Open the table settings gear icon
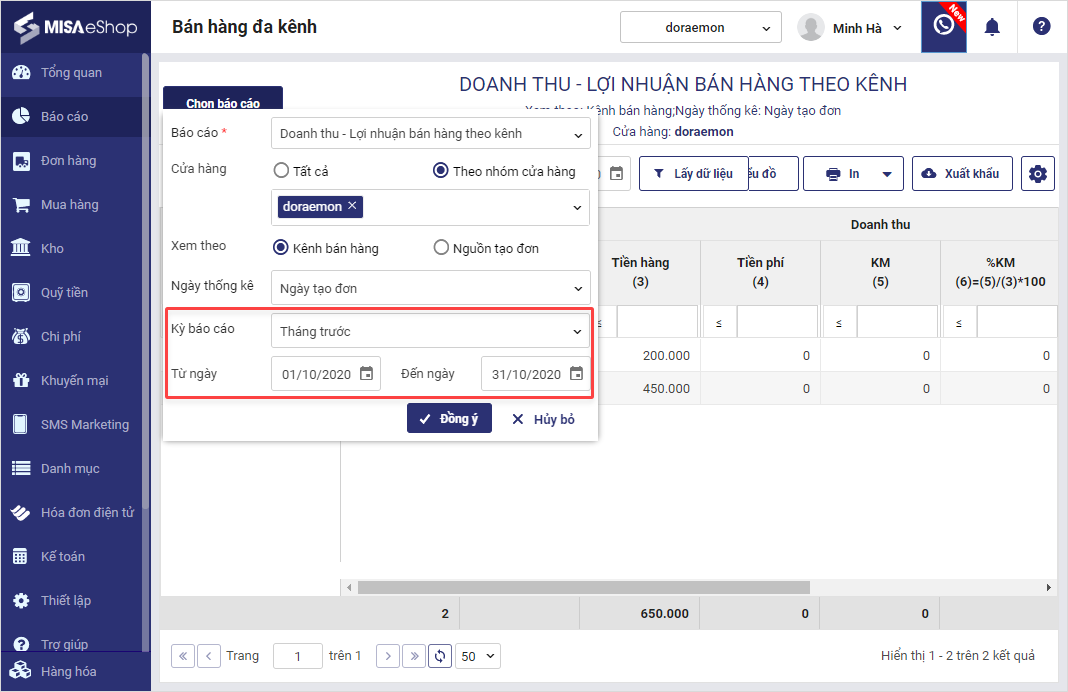 coord(1038,174)
